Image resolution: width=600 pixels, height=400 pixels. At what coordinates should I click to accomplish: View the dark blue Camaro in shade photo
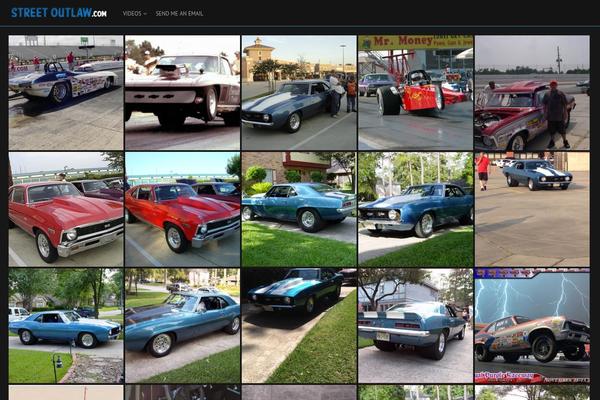pos(299,326)
